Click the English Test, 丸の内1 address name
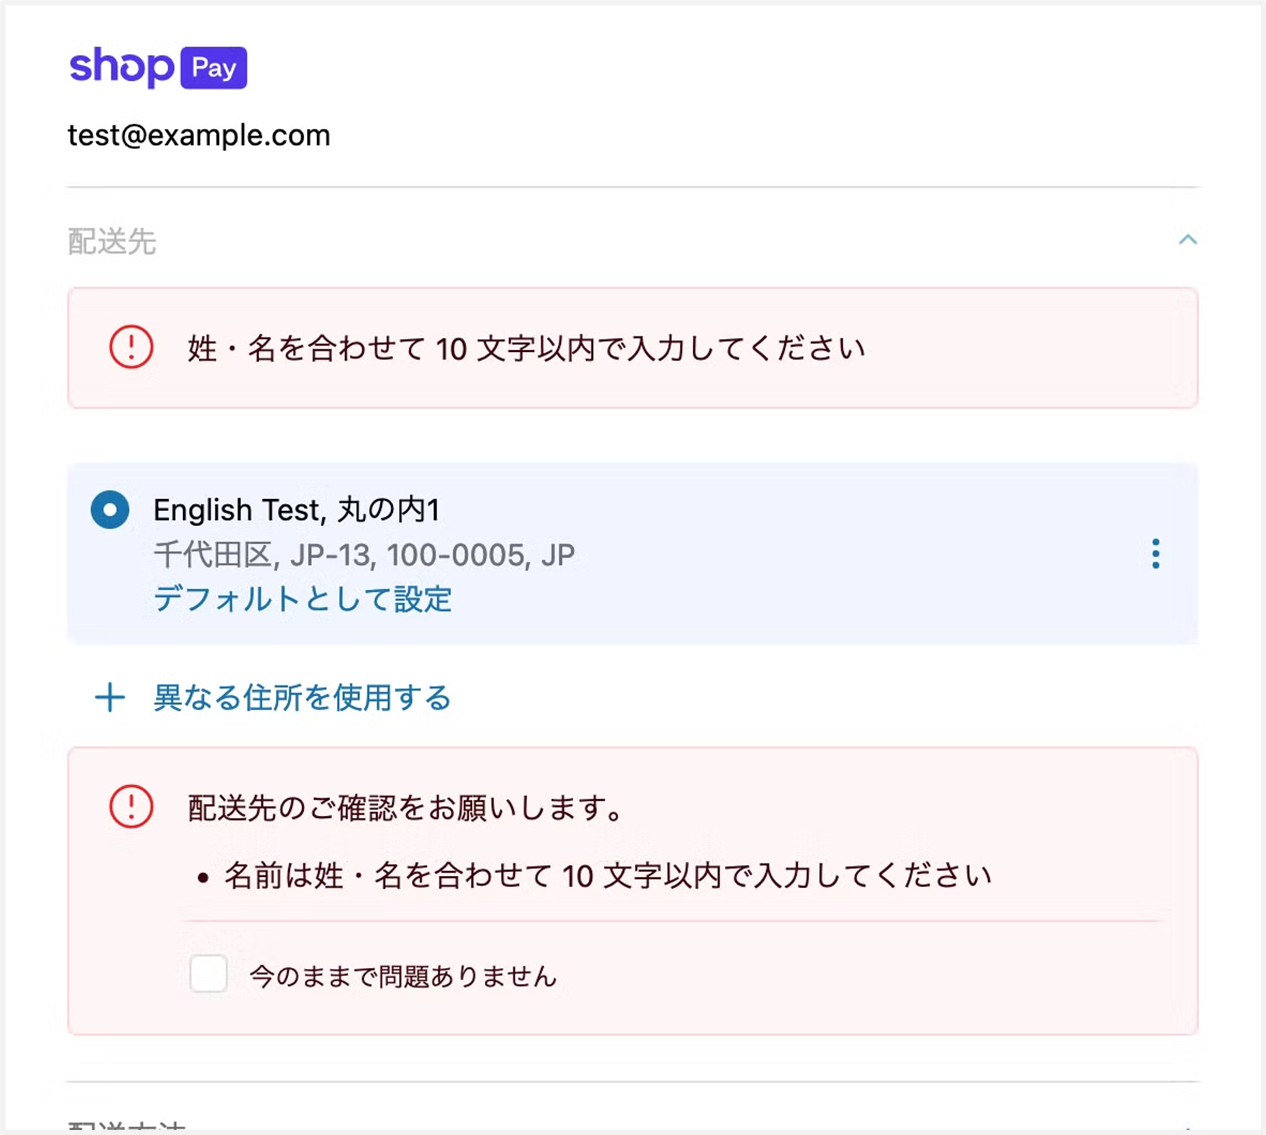 296,510
